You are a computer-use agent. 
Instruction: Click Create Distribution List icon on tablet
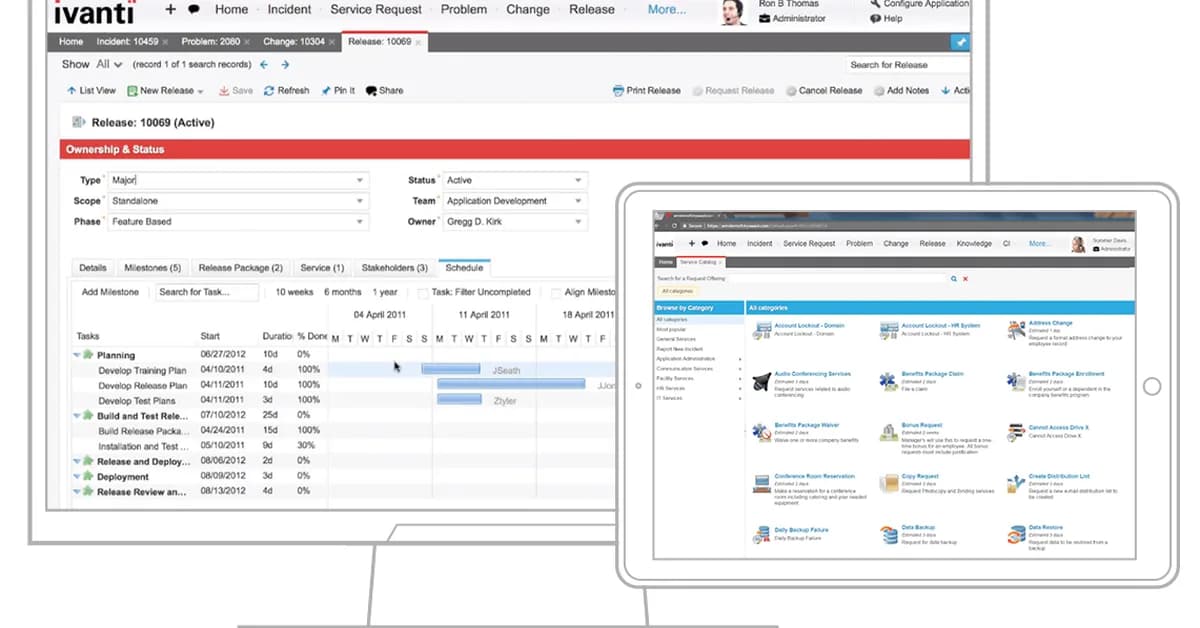(1016, 483)
